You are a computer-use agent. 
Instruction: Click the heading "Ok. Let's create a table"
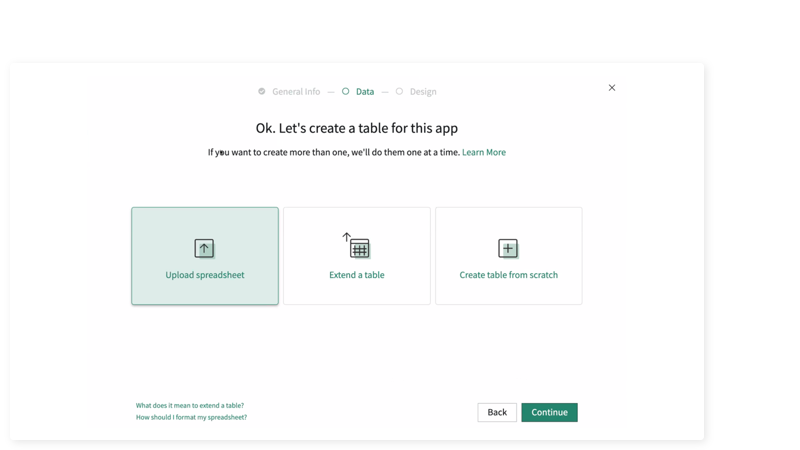(357, 128)
